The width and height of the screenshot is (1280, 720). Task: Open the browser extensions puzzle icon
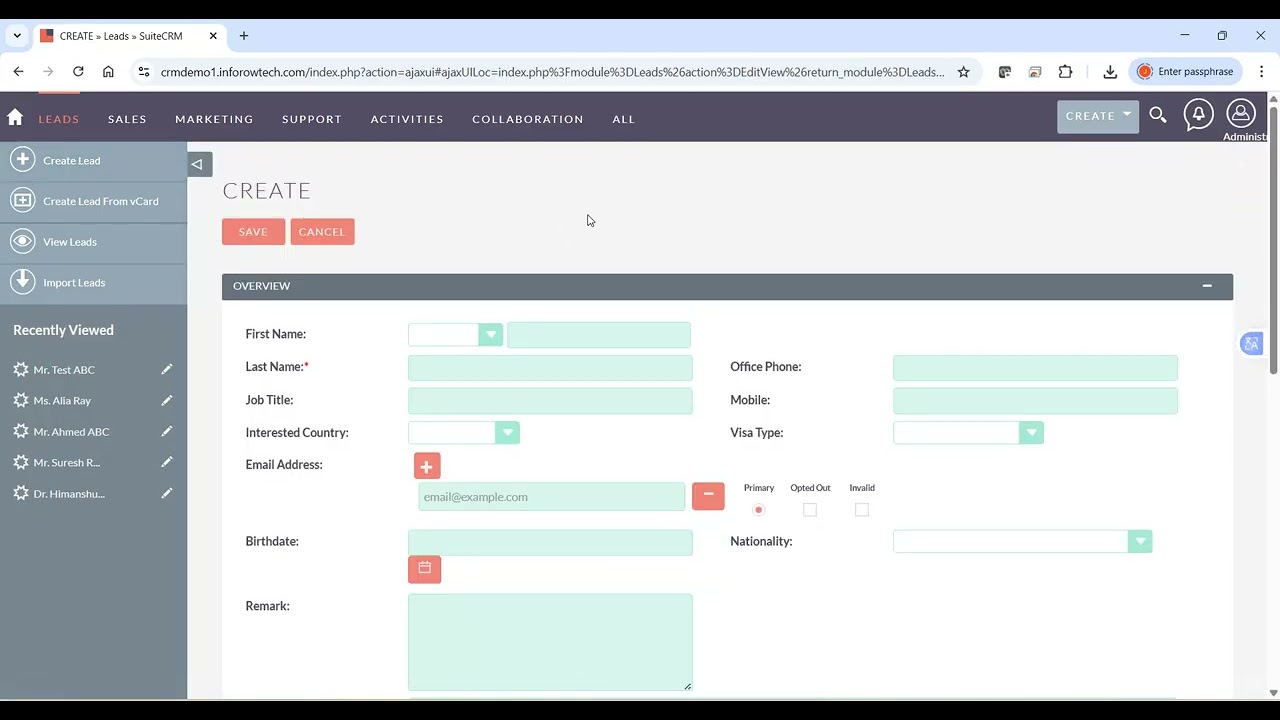coord(1065,72)
